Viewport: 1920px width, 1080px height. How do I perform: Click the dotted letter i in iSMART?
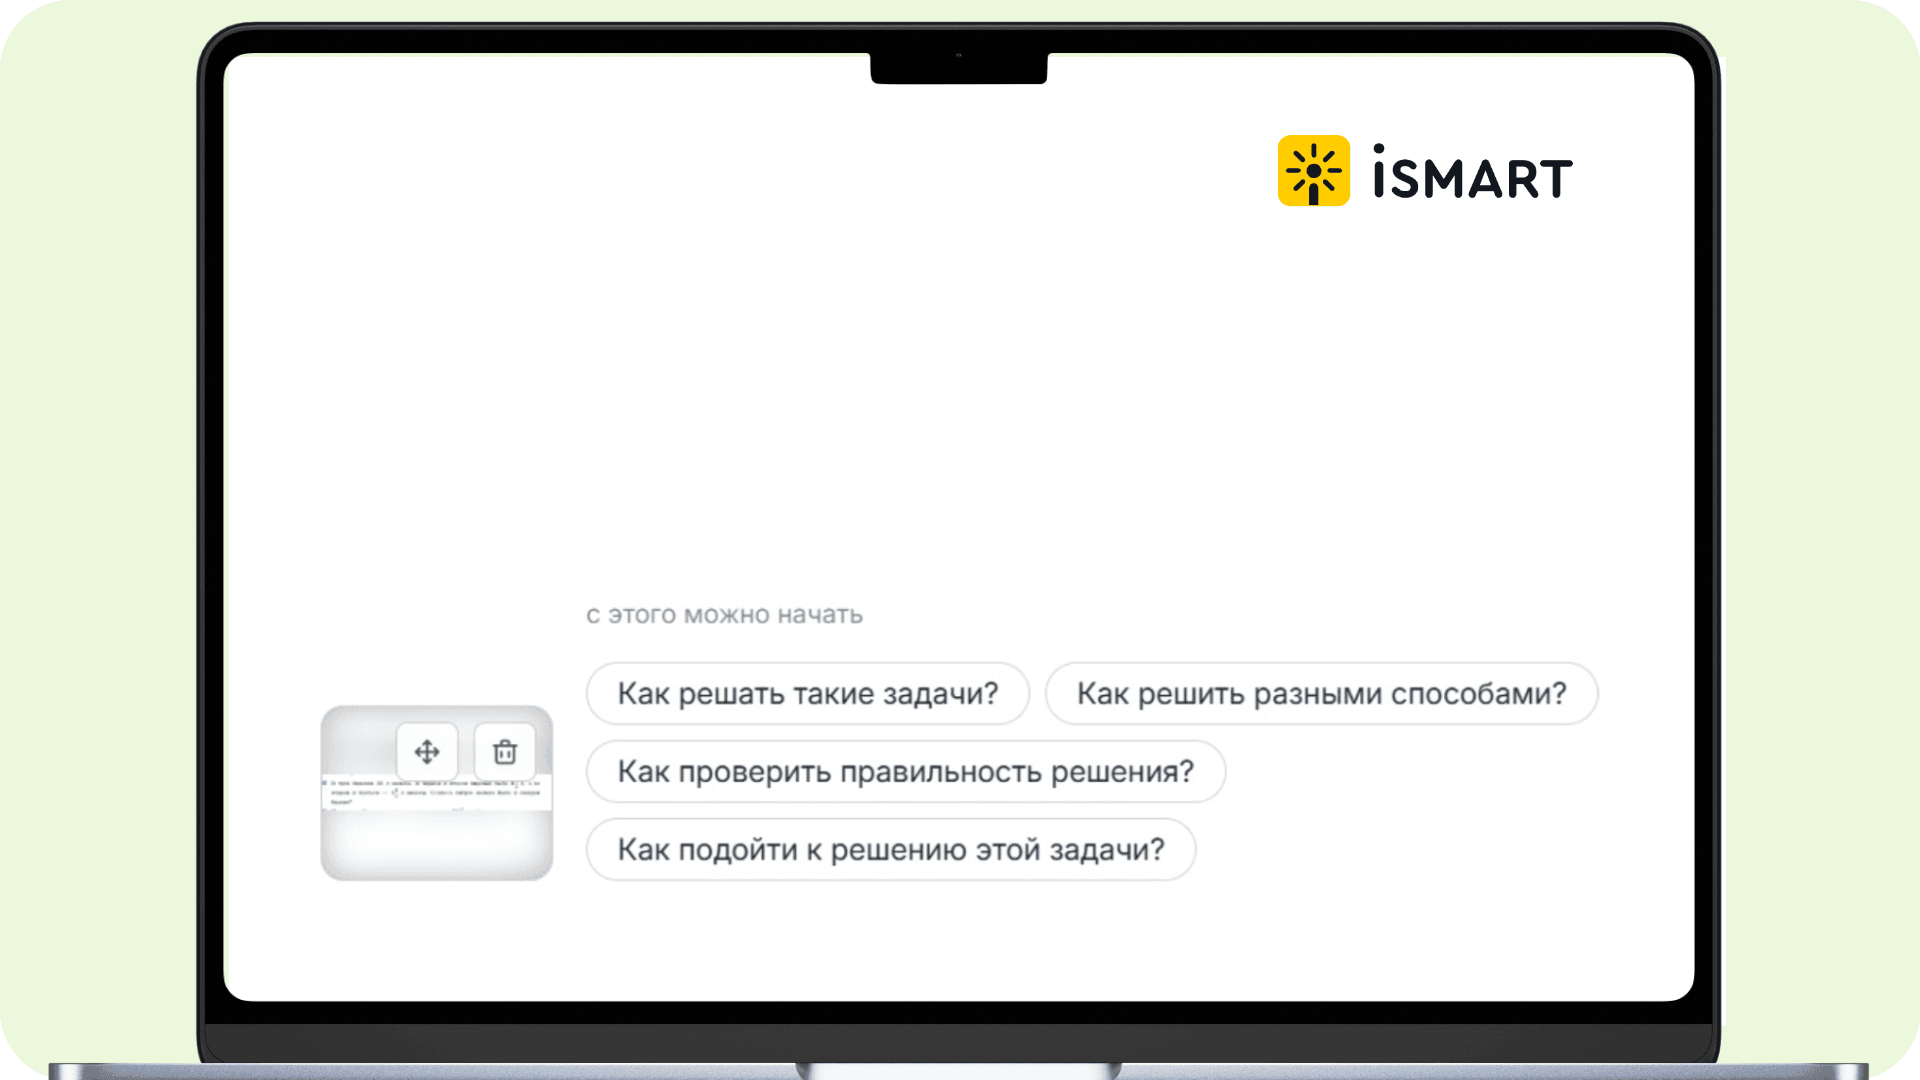point(1379,173)
